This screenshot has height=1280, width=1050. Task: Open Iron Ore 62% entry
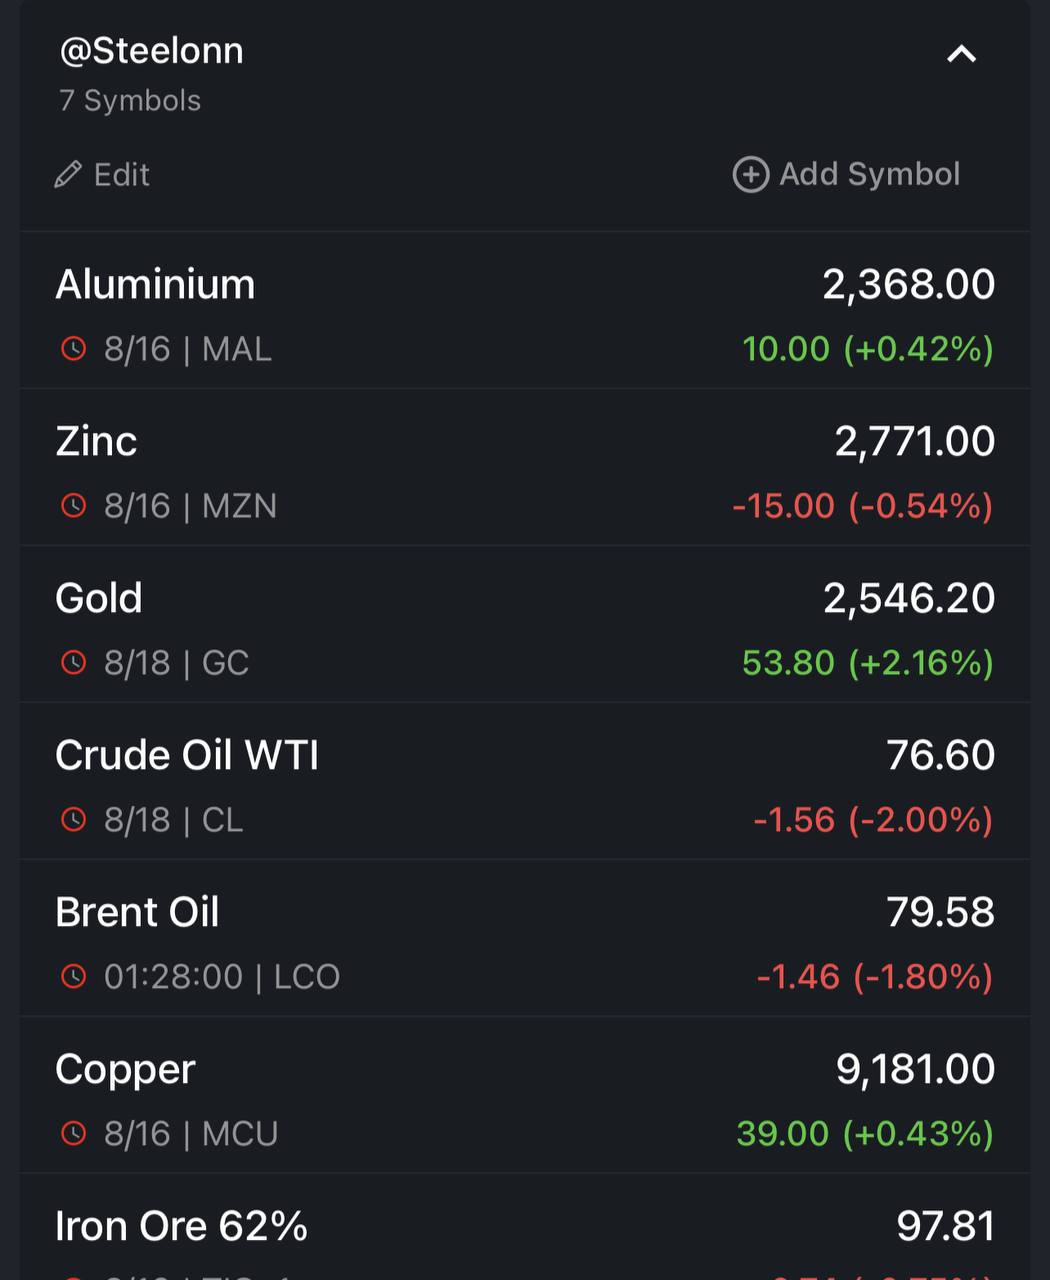525,1227
